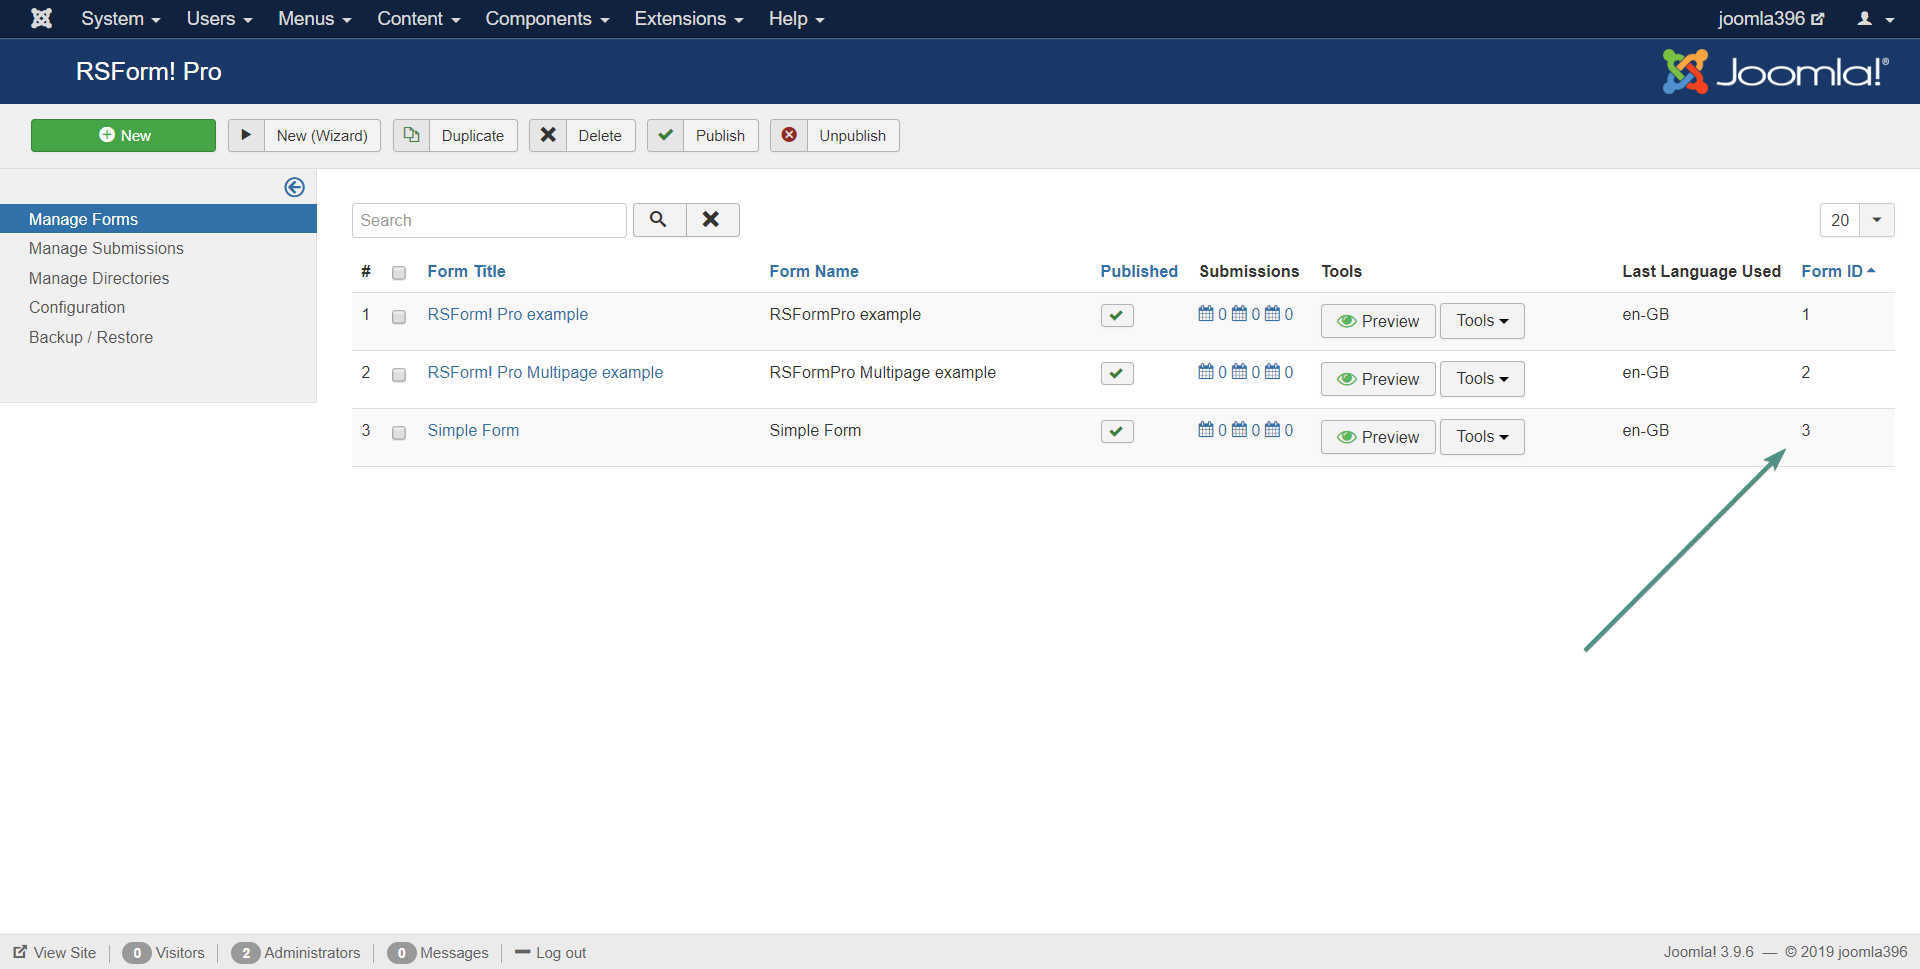Image resolution: width=1920 pixels, height=969 pixels.
Task: Click into the Search input field
Action: click(x=488, y=220)
